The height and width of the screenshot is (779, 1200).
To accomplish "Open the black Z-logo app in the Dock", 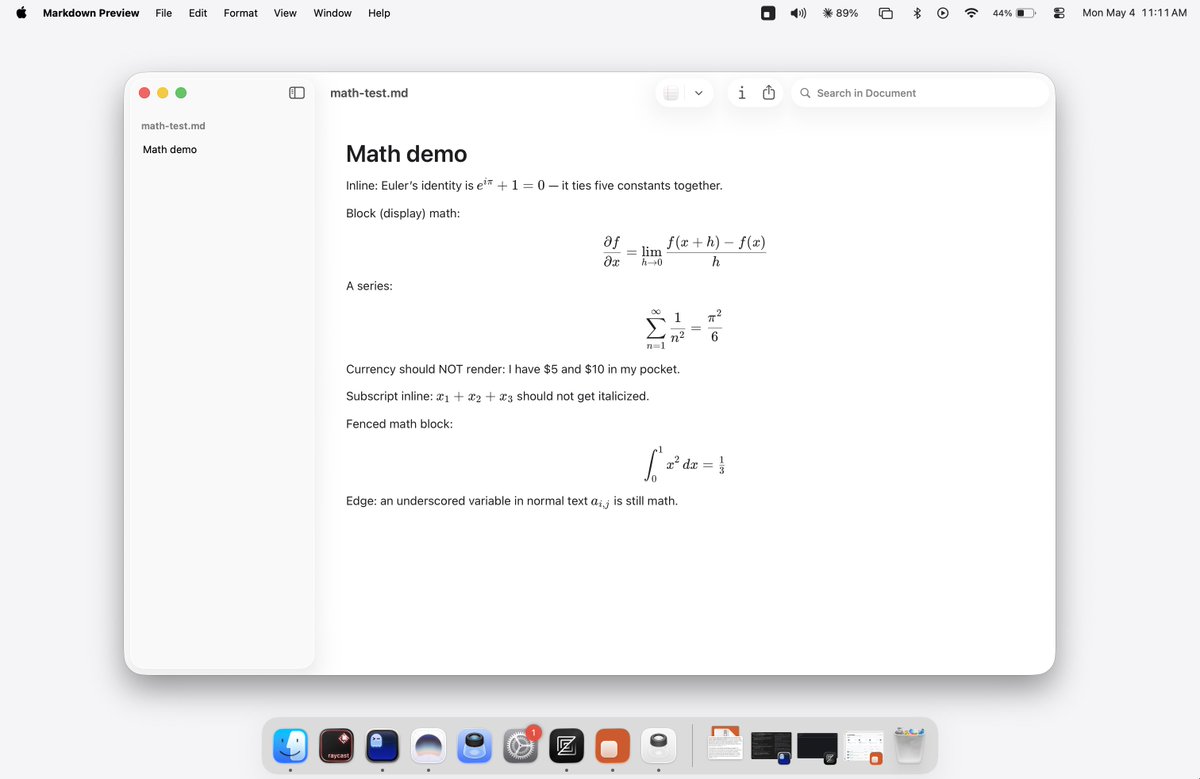I will pos(566,745).
